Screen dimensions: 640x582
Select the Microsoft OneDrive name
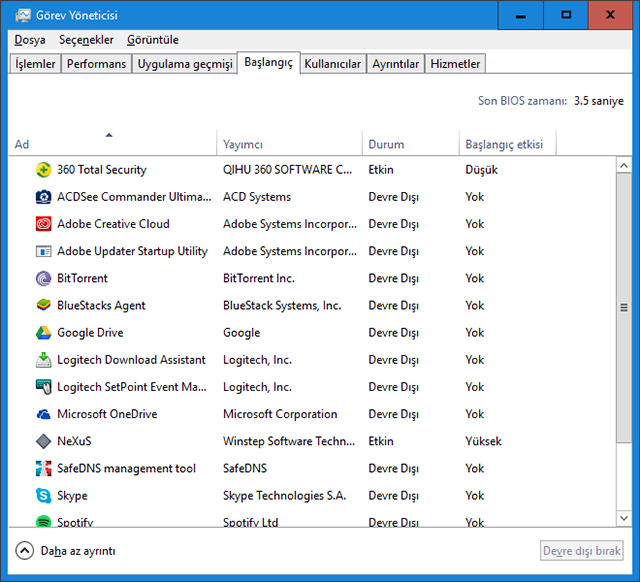(x=107, y=414)
